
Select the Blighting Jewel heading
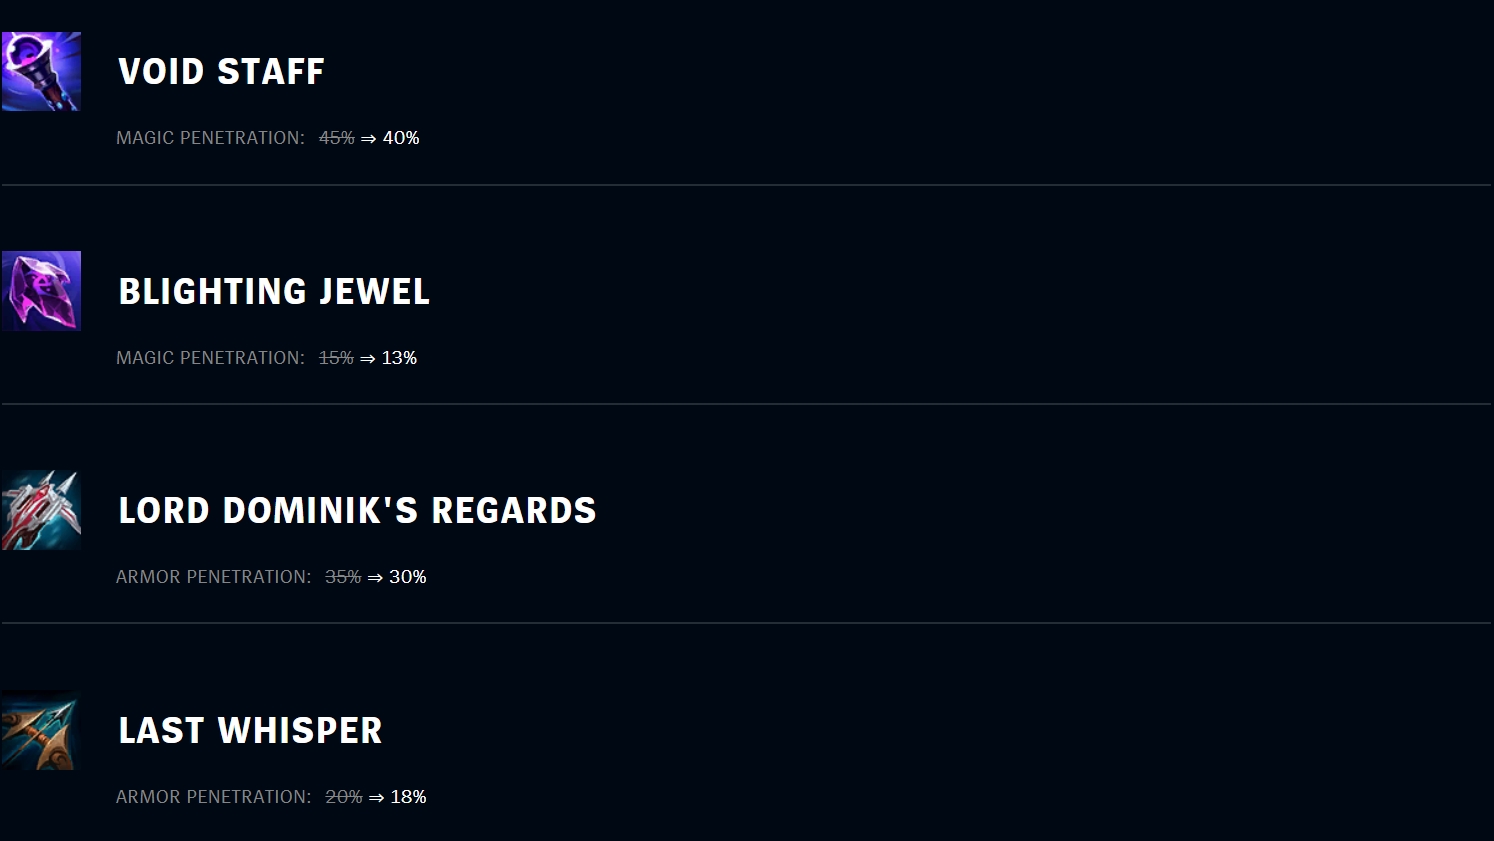(274, 292)
